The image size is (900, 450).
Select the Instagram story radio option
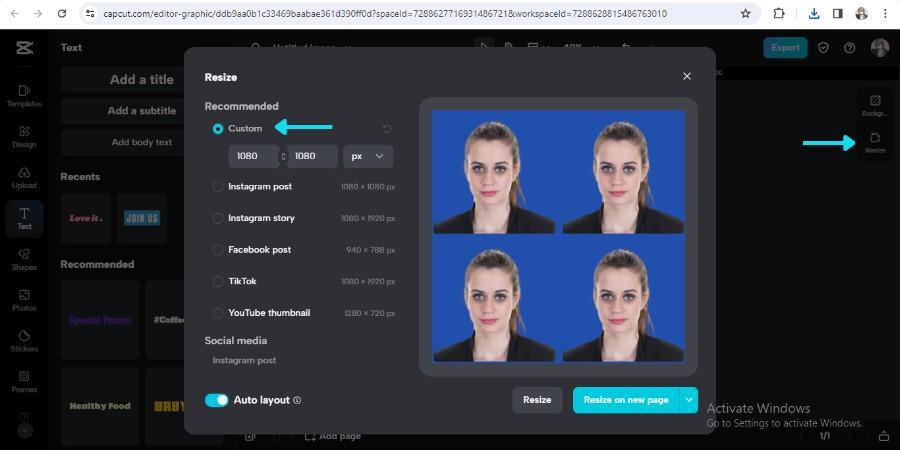(218, 218)
